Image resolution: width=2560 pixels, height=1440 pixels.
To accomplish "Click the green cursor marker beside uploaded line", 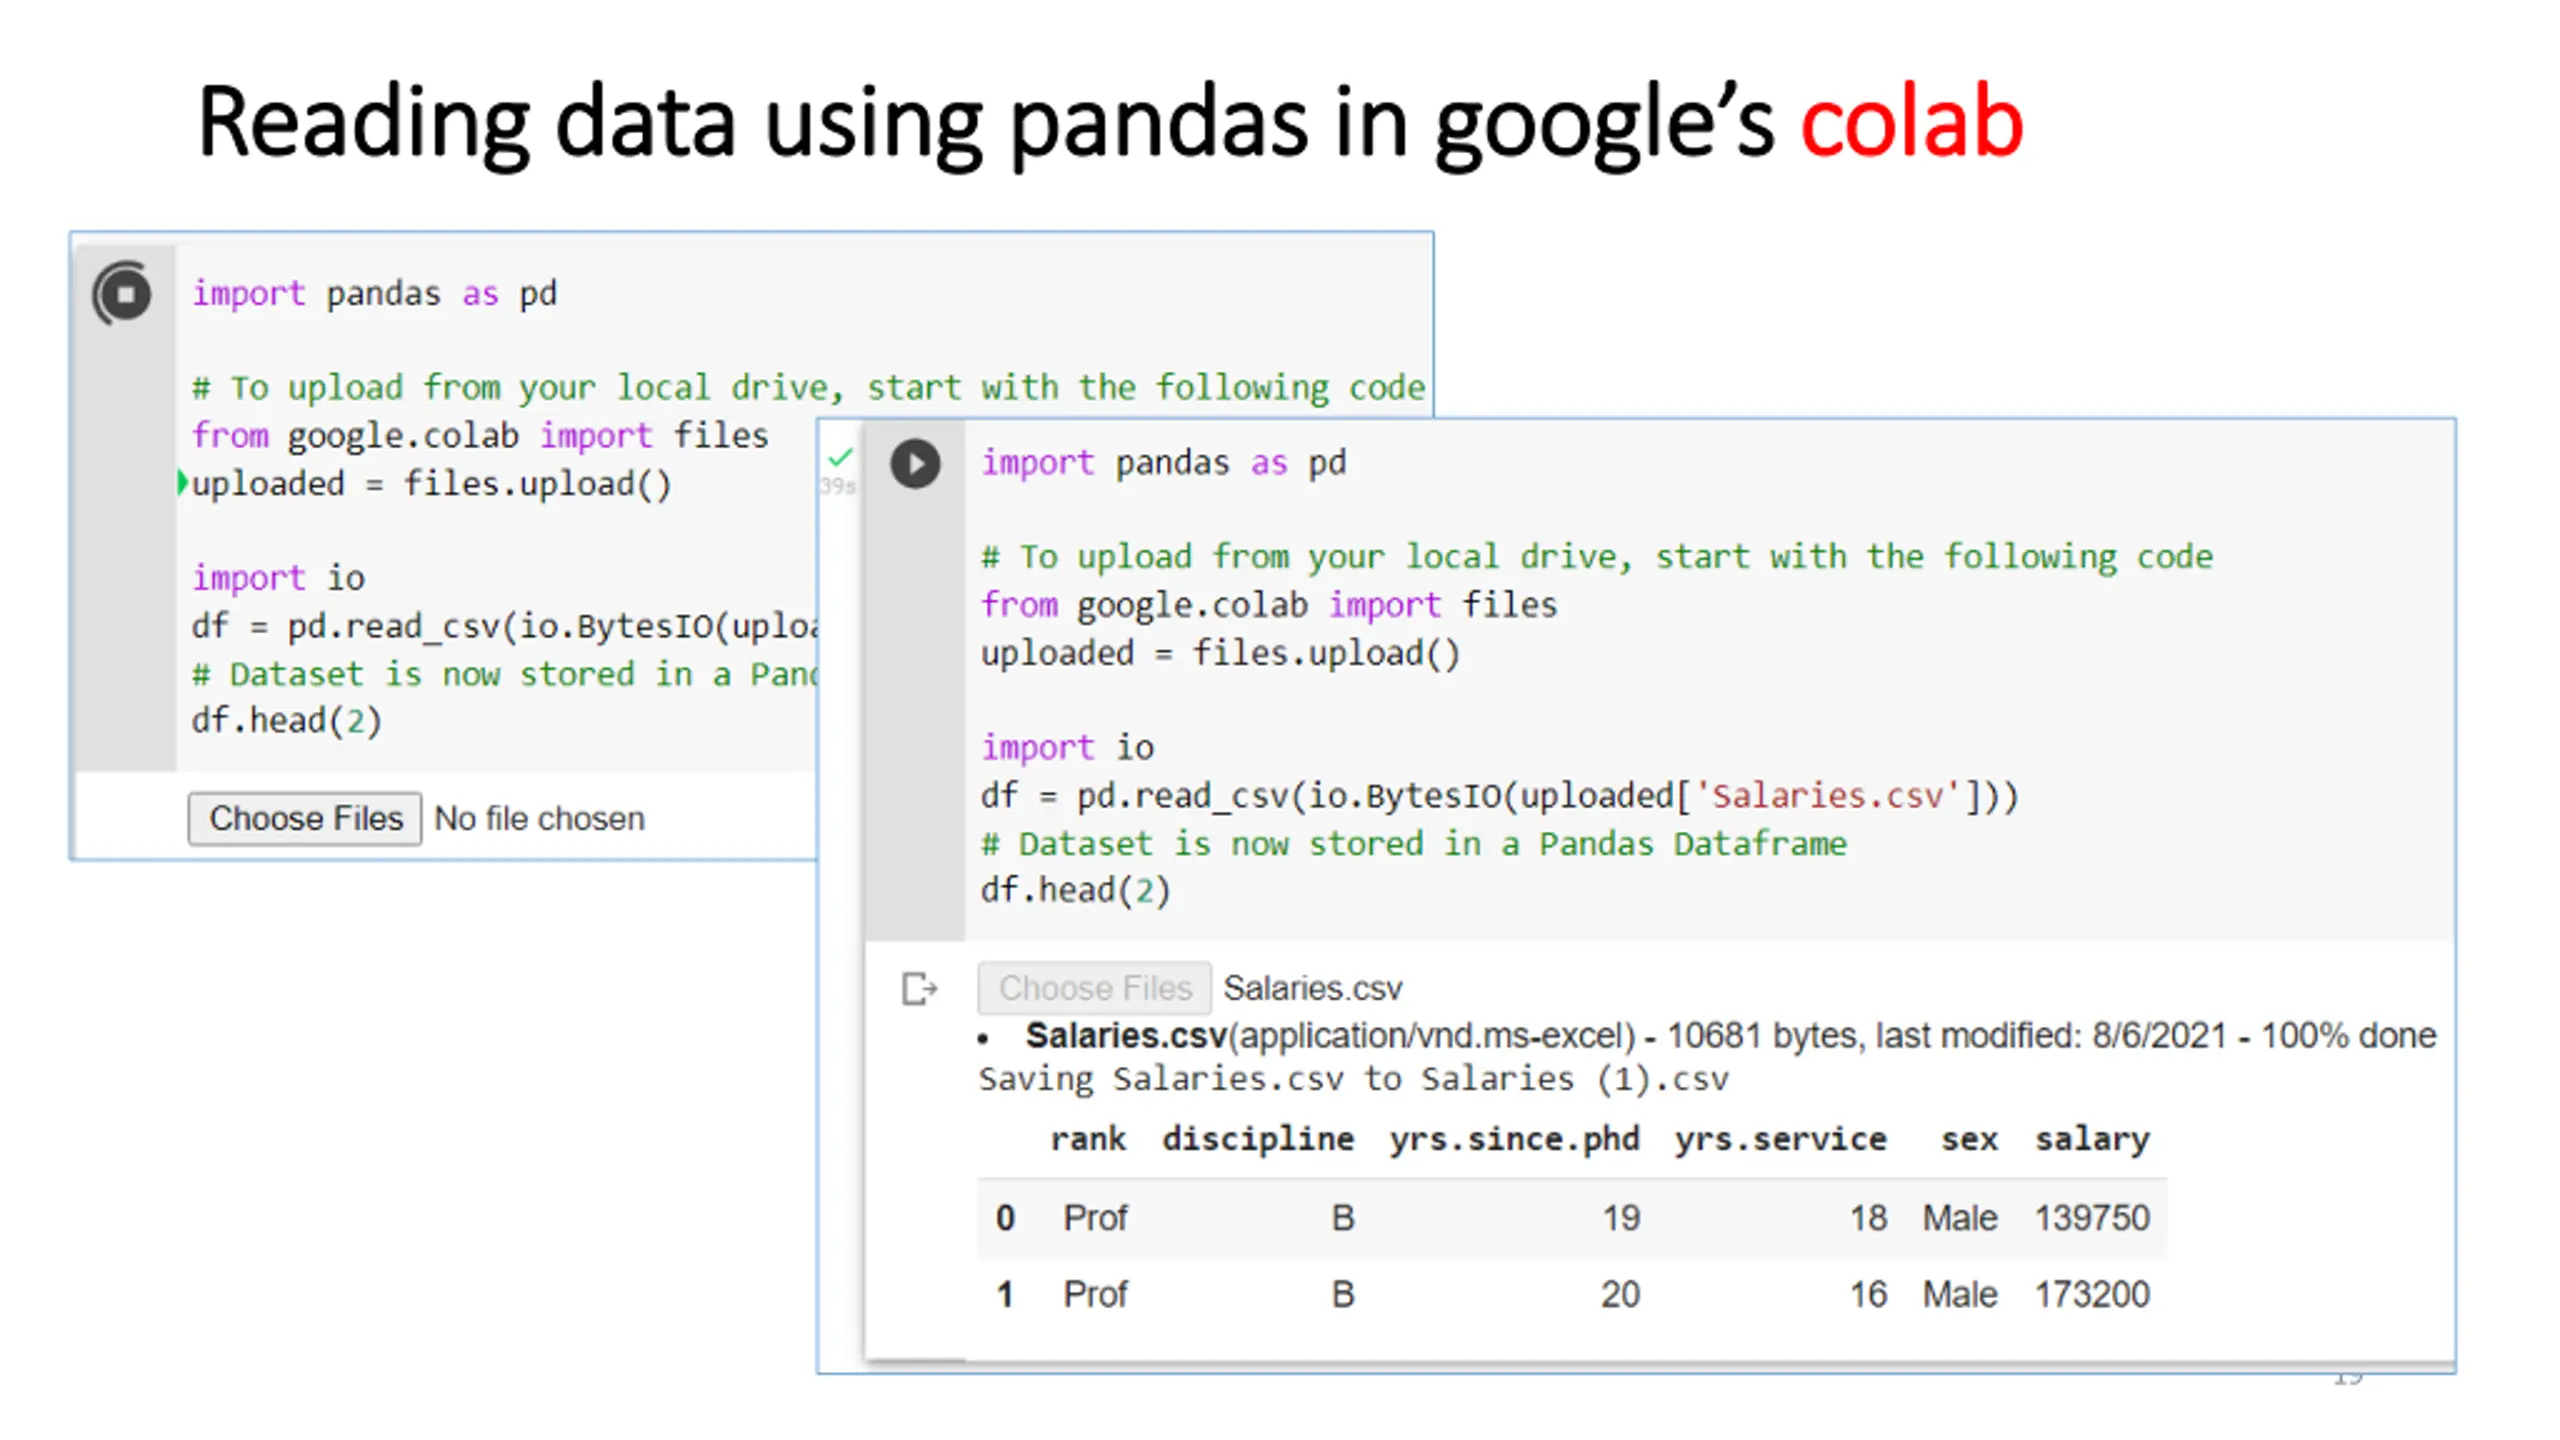I will click(x=182, y=483).
